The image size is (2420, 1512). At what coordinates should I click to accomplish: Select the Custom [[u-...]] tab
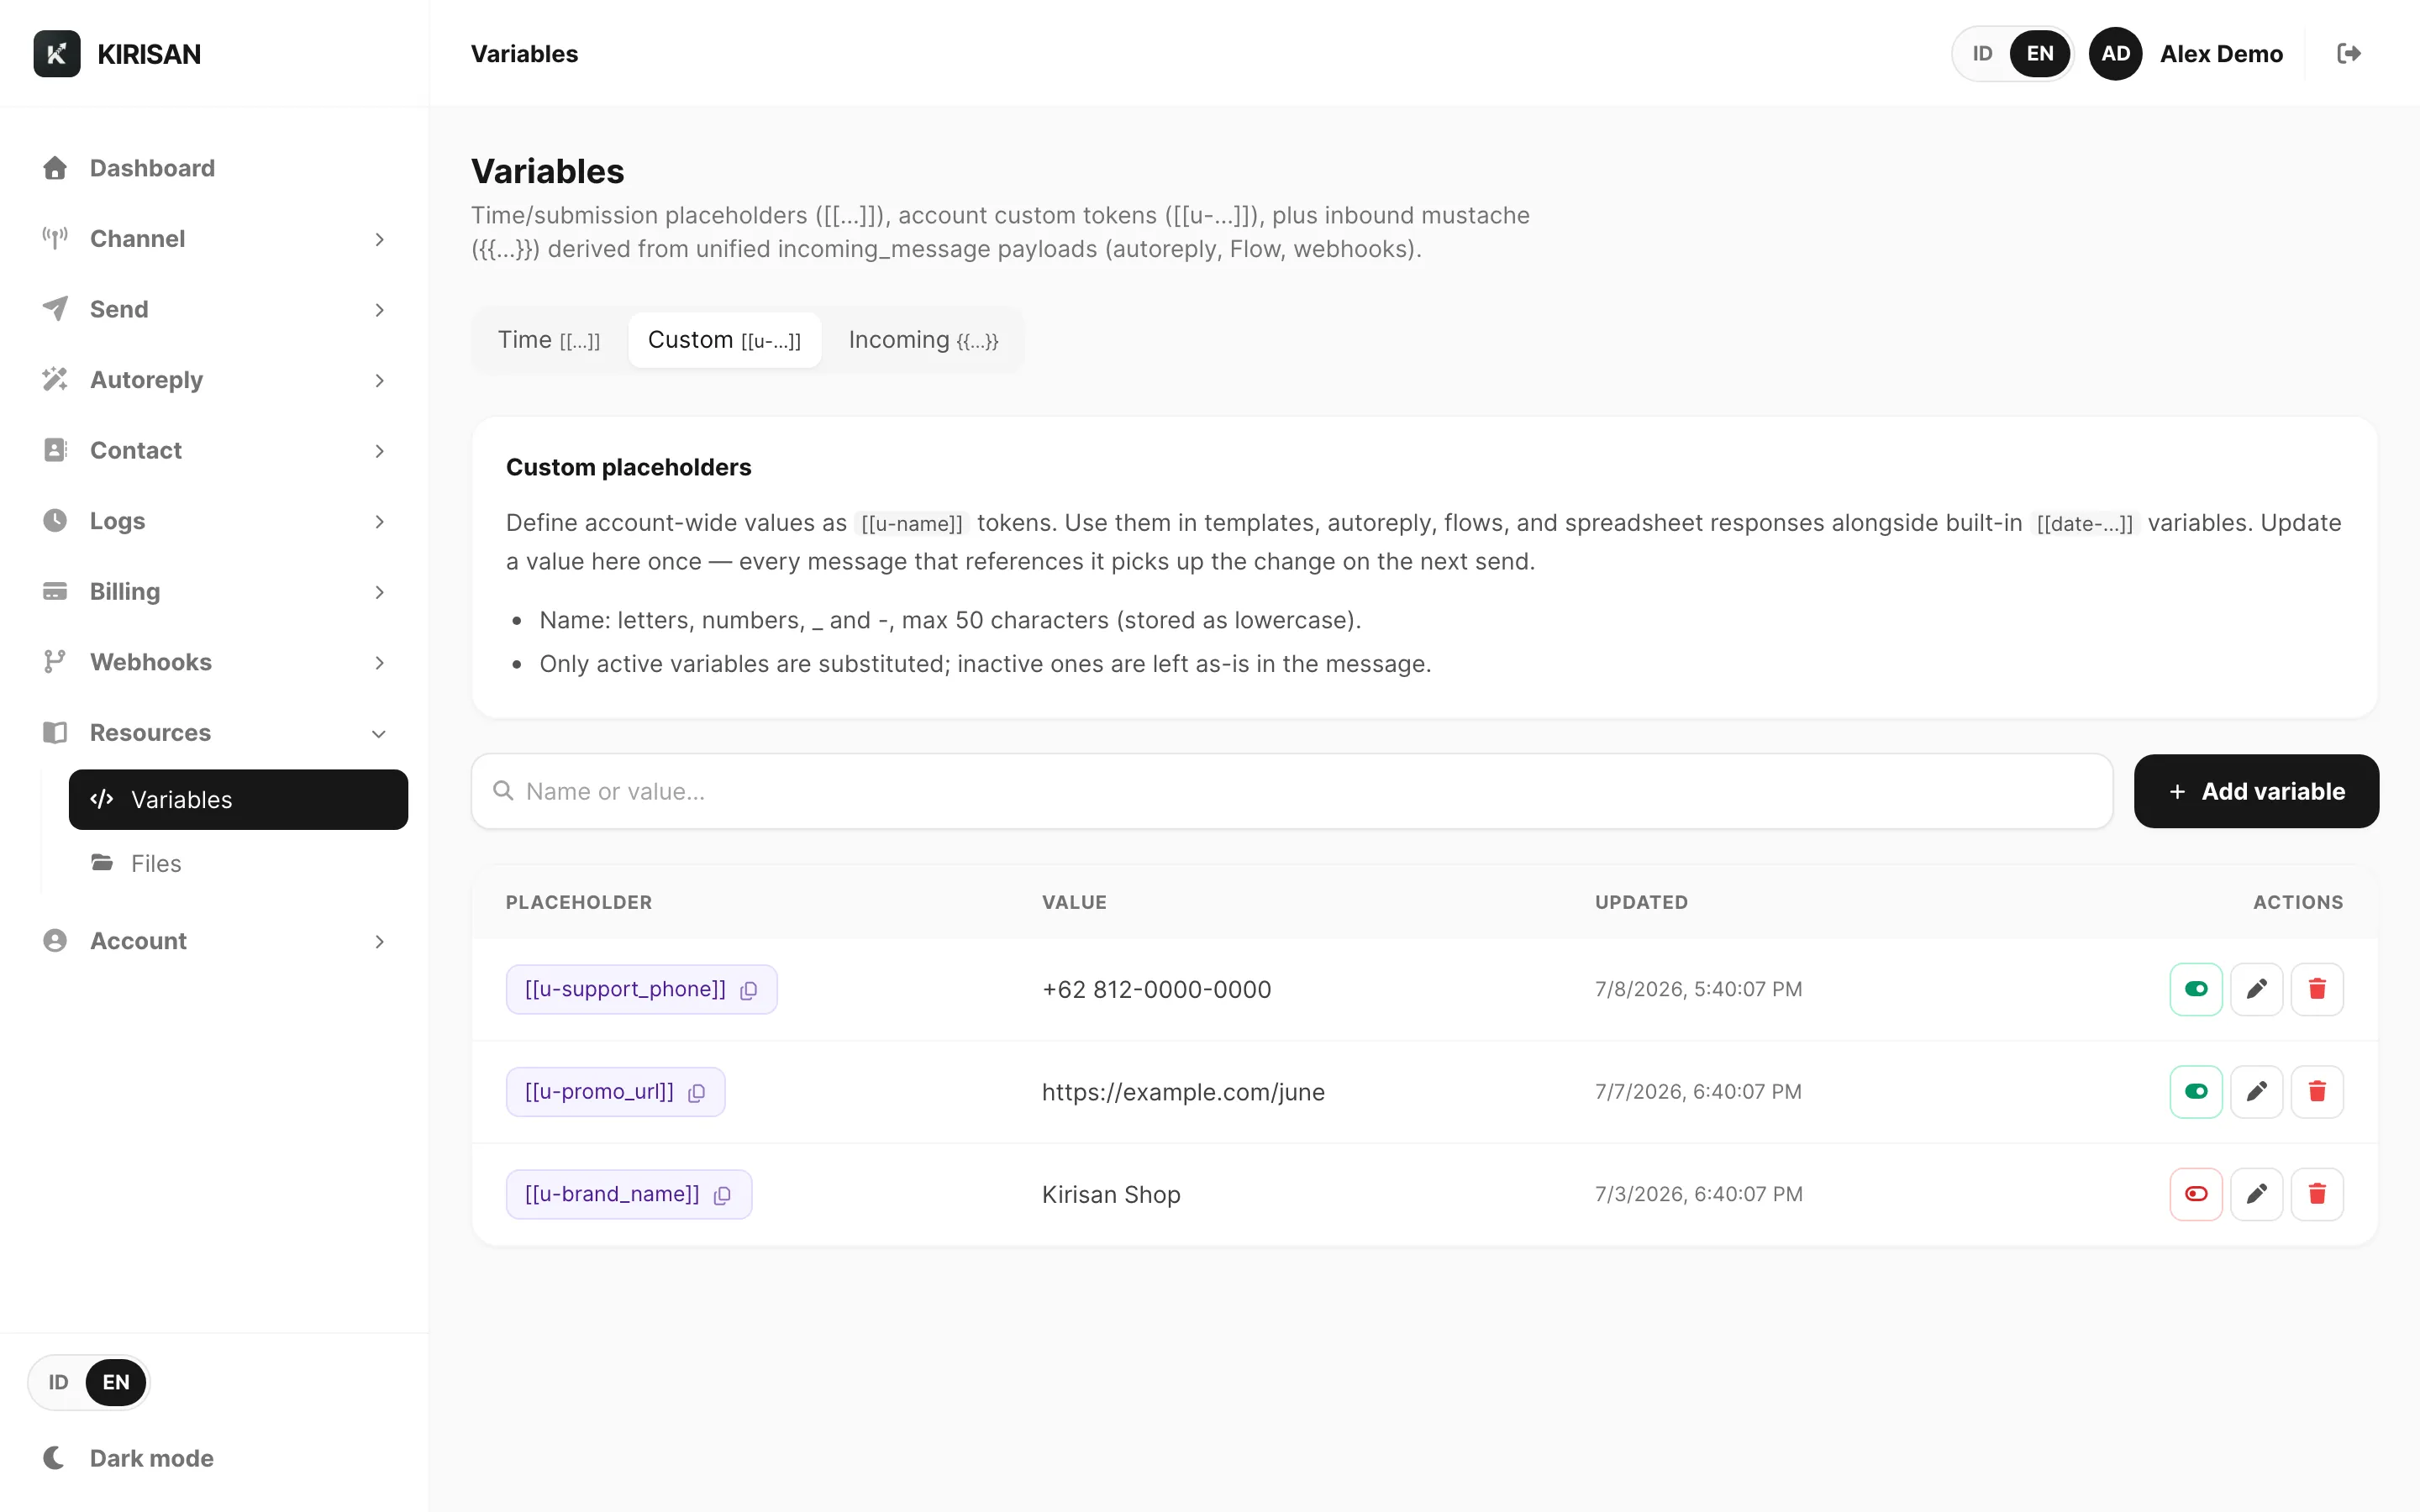click(x=724, y=340)
